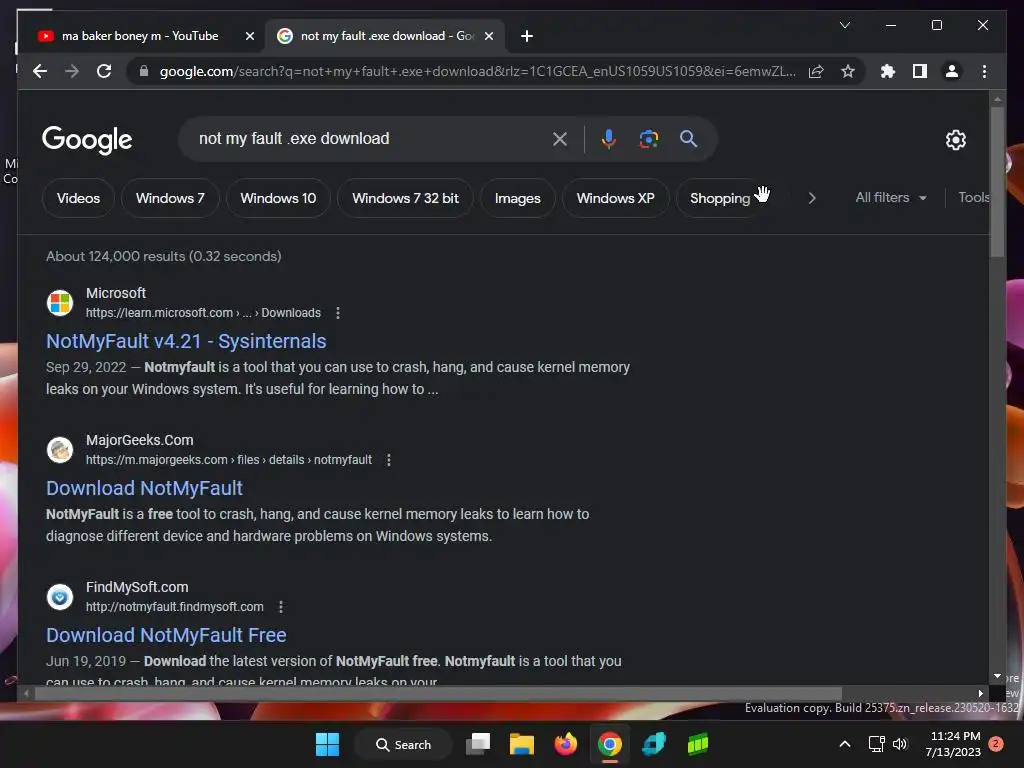Open options for FindMySoft result
This screenshot has width=1024, height=768.
click(x=281, y=607)
